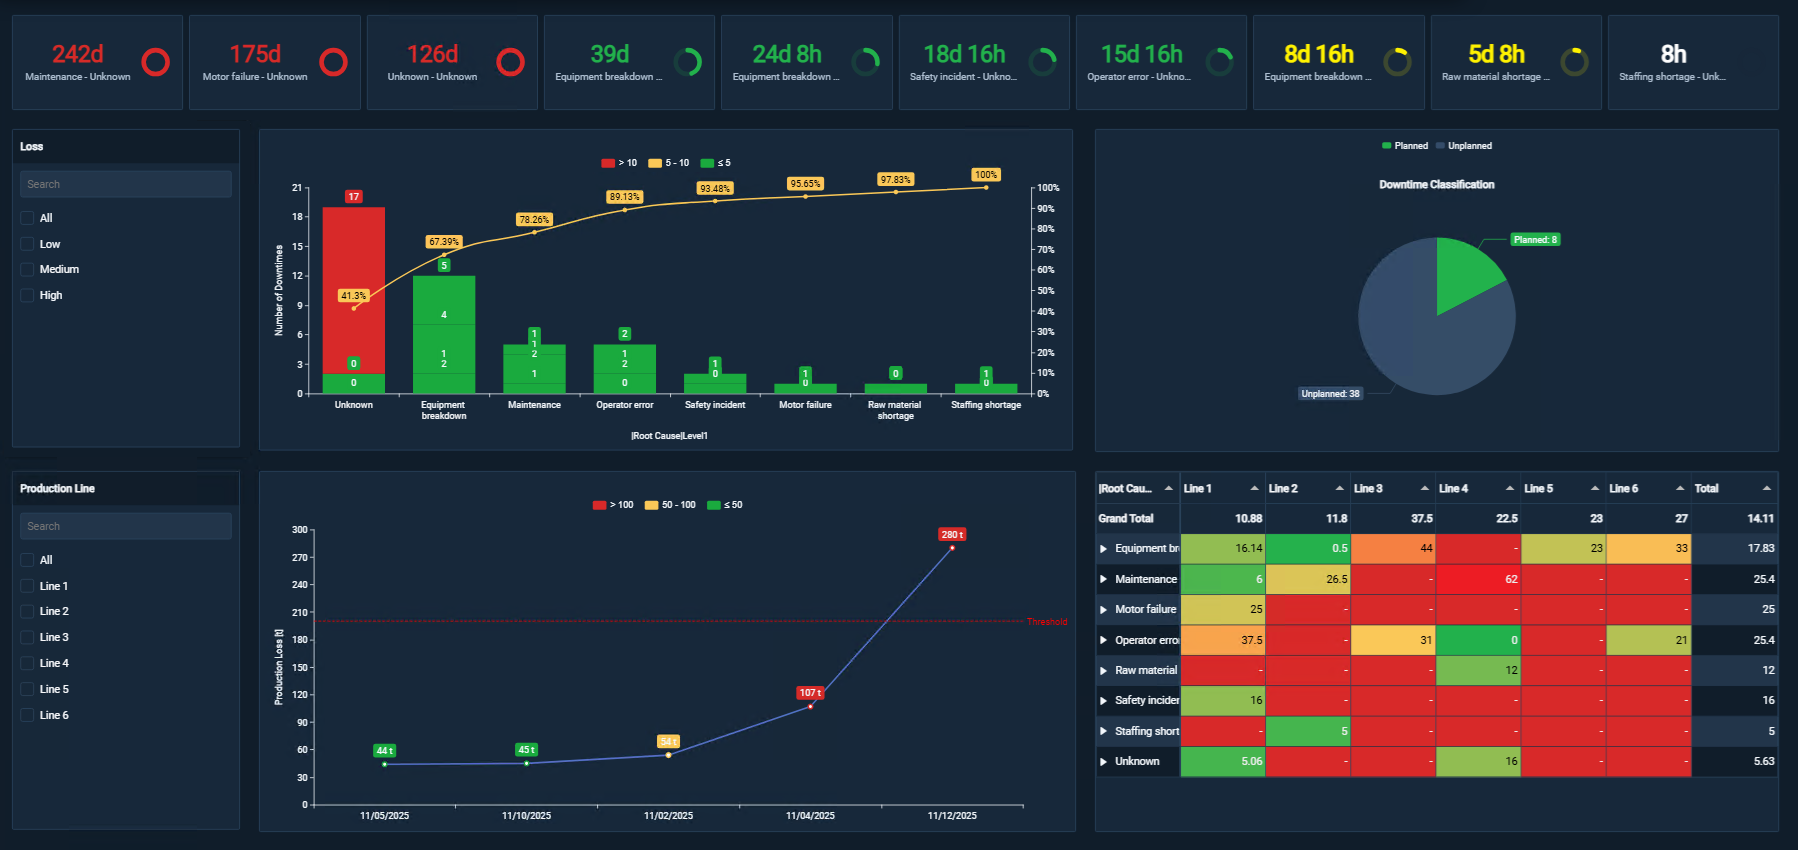Check the All box in the Loss filter

tap(27, 218)
